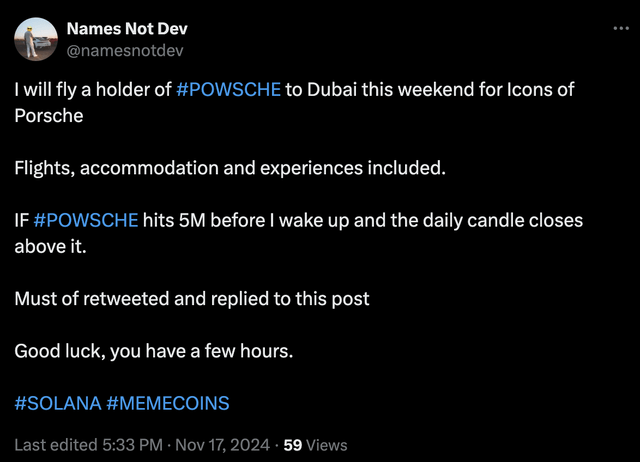Screen dimensions: 640x462
Task: Open #POWSCHE hashtag before "to Dubai"
Action: (228, 90)
